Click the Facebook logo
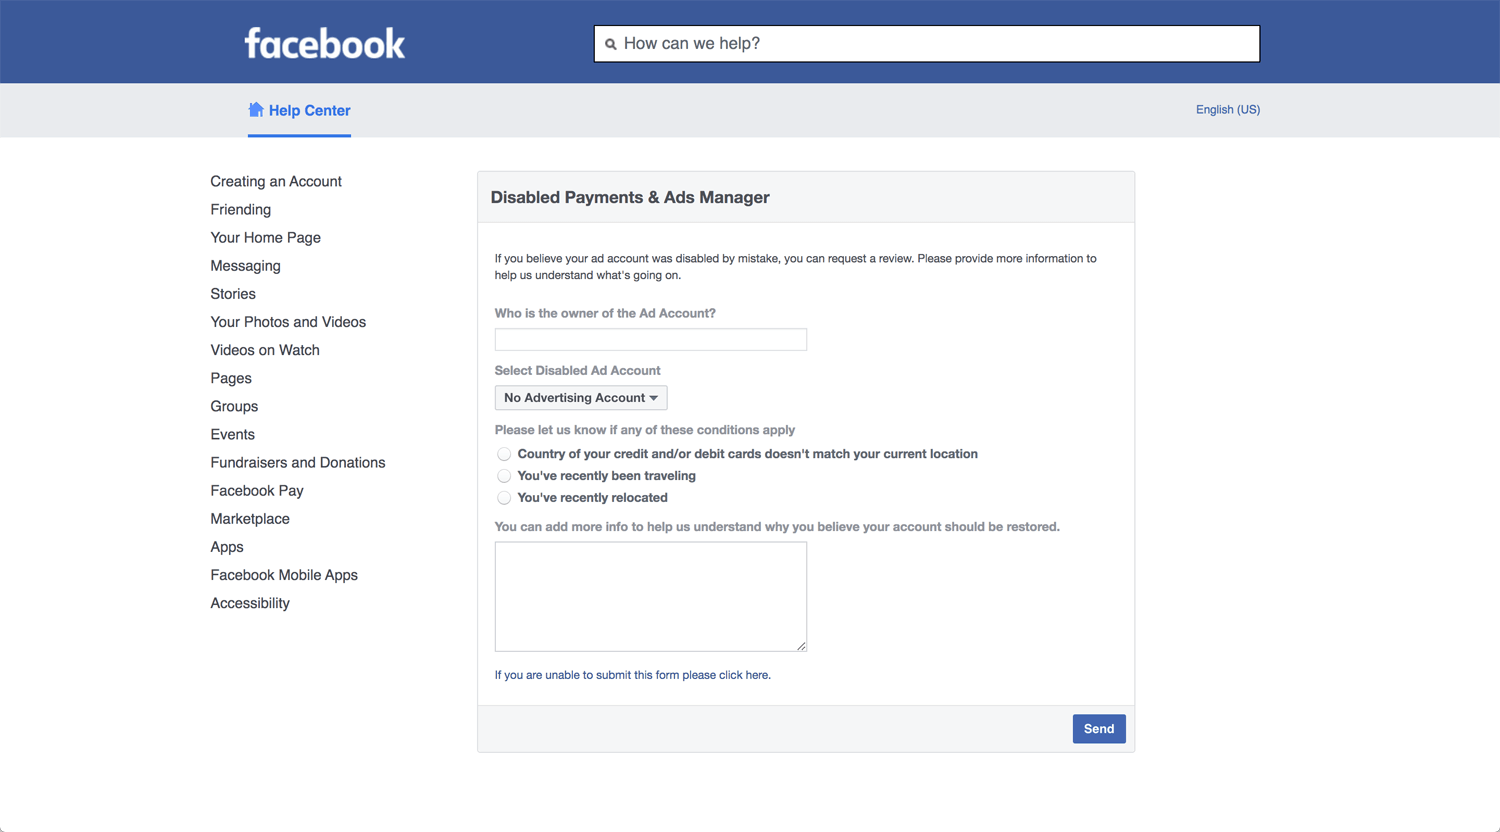The image size is (1500, 832). 325,44
